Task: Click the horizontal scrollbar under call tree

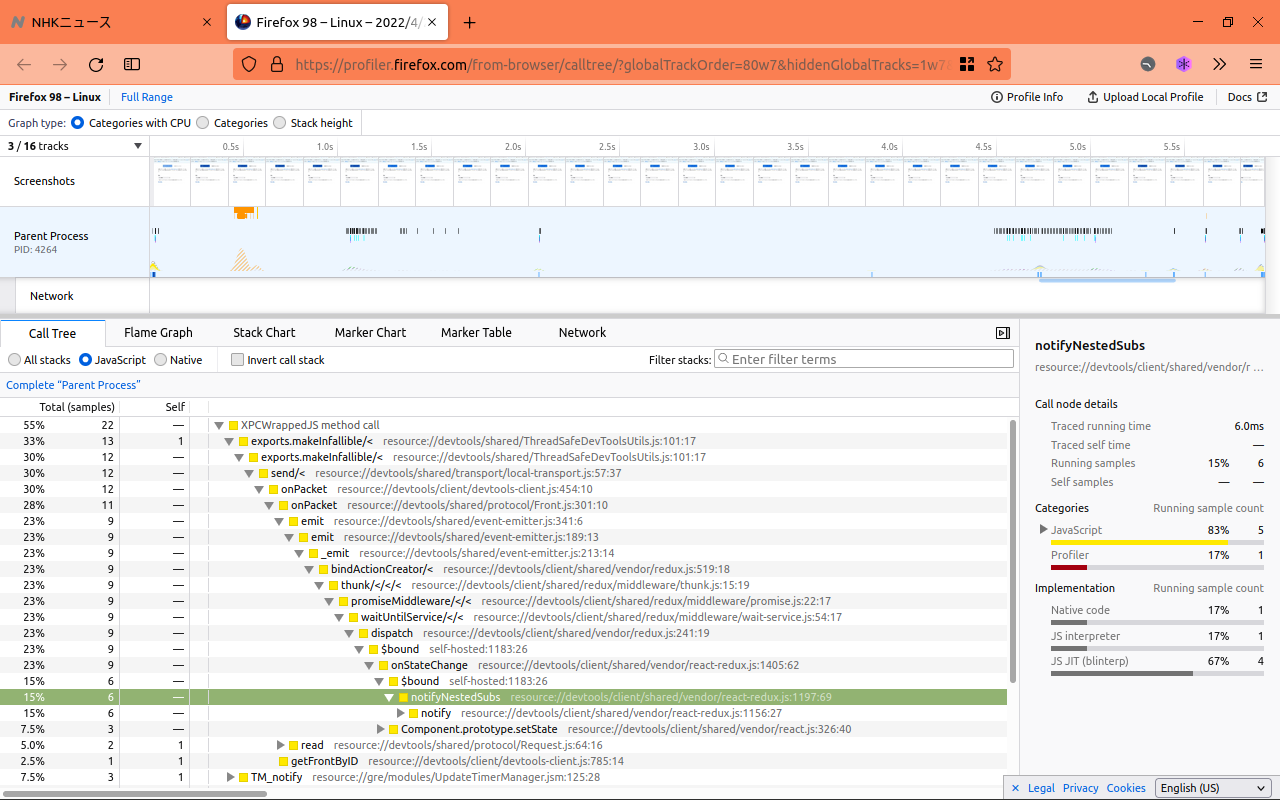Action: [135, 793]
